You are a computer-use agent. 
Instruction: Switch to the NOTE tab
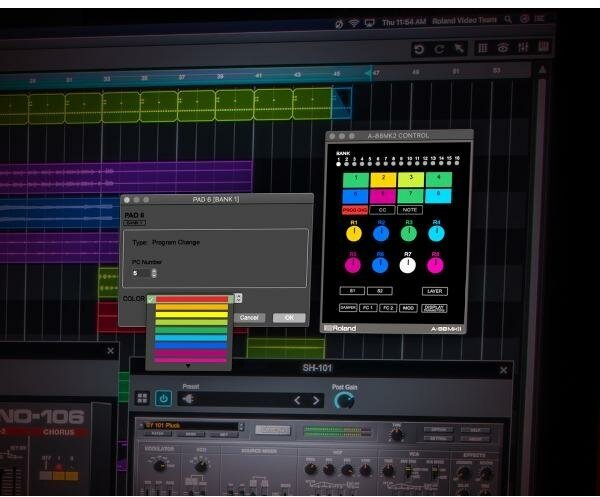point(410,210)
